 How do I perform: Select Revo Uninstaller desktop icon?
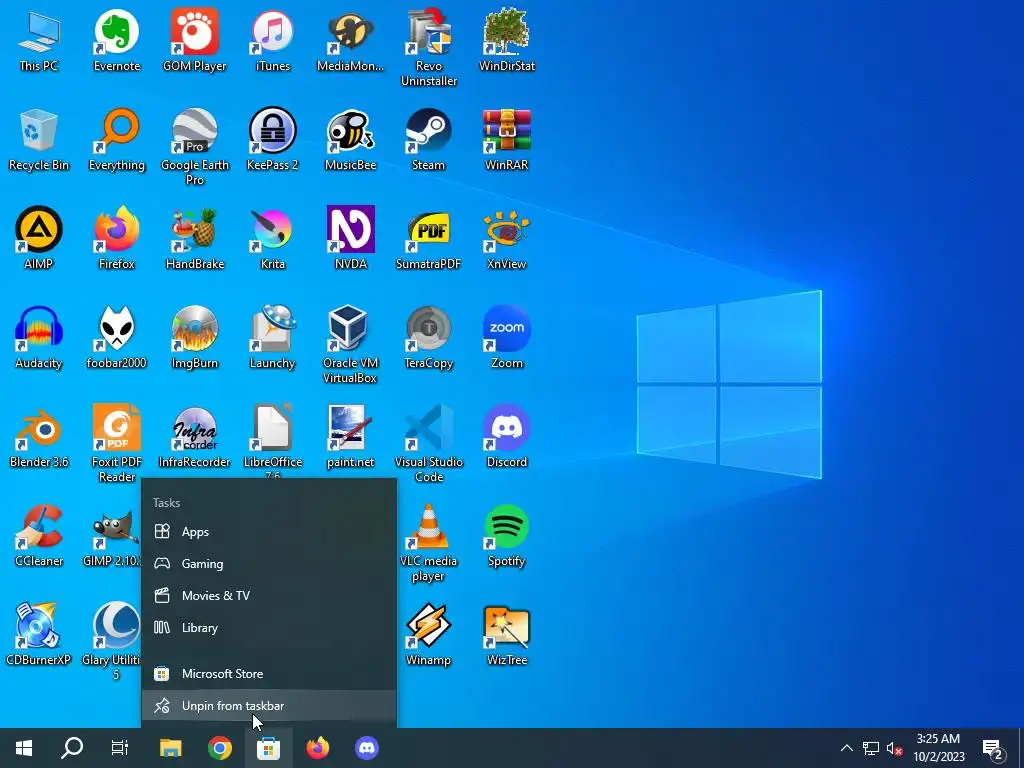[x=429, y=47]
